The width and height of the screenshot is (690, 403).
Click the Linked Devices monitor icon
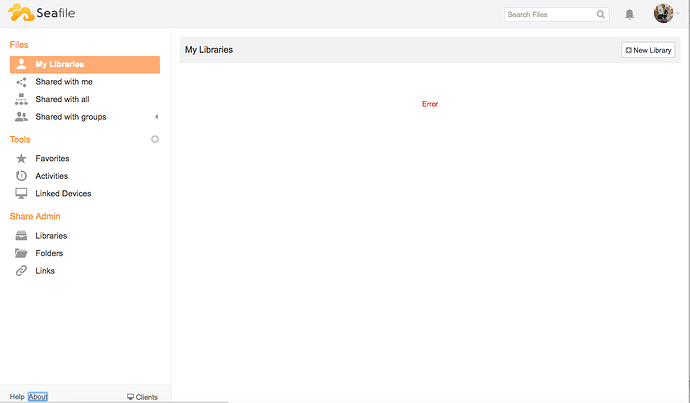pyautogui.click(x=22, y=193)
